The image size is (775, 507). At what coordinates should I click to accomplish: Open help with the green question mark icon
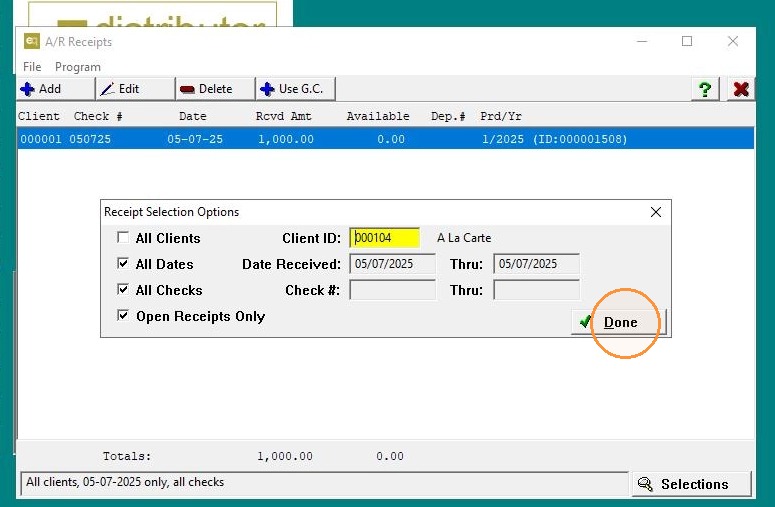pyautogui.click(x=705, y=89)
